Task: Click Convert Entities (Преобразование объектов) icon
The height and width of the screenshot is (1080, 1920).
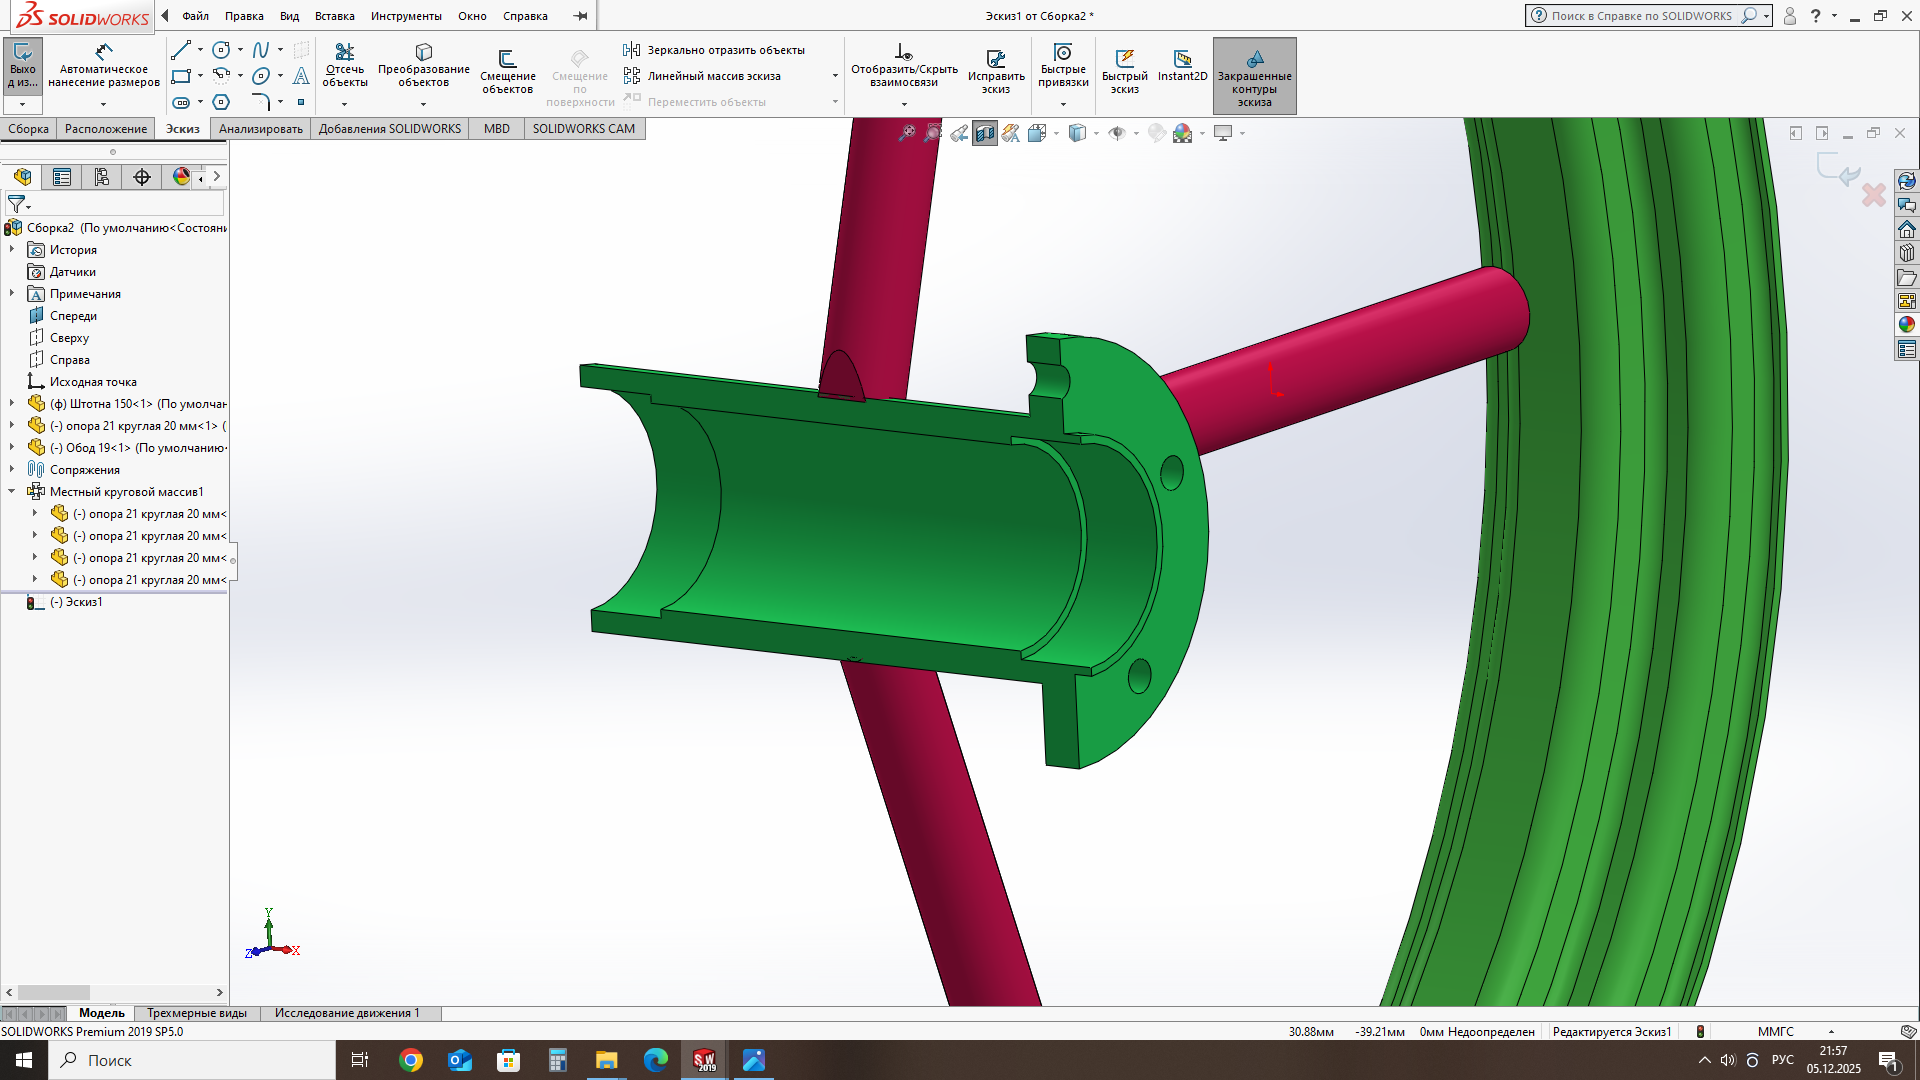Action: [423, 52]
